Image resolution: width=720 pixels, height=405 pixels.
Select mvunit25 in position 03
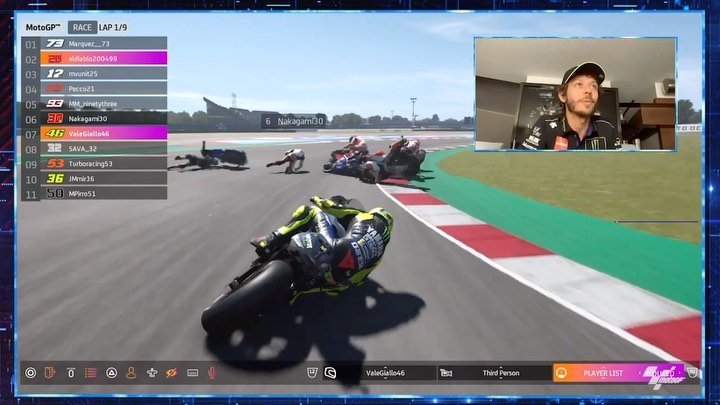tap(94, 73)
